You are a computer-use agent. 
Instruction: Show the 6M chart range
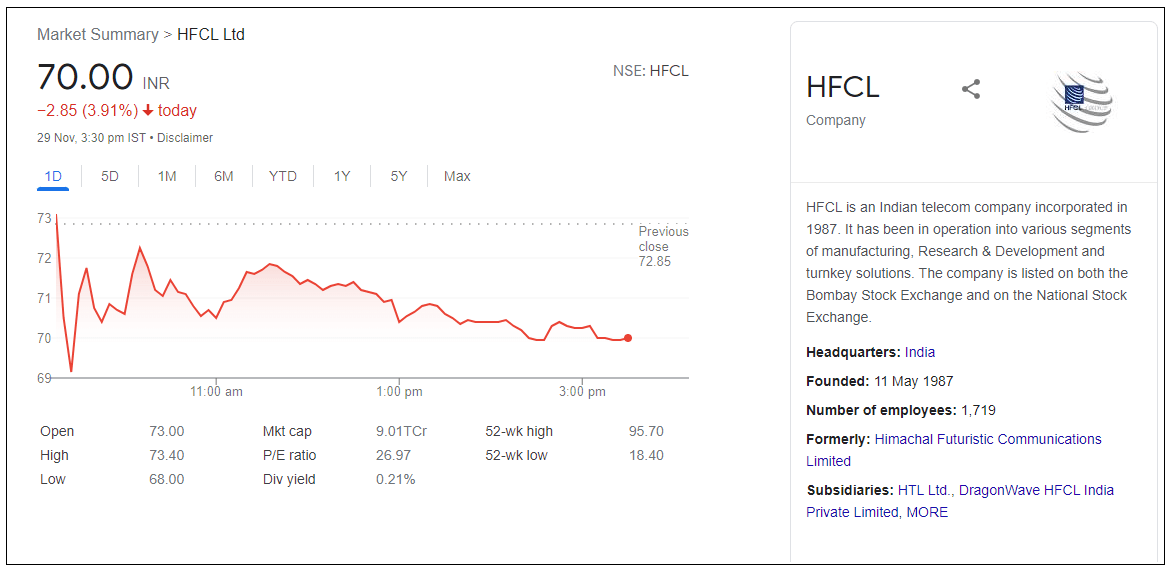click(x=223, y=177)
